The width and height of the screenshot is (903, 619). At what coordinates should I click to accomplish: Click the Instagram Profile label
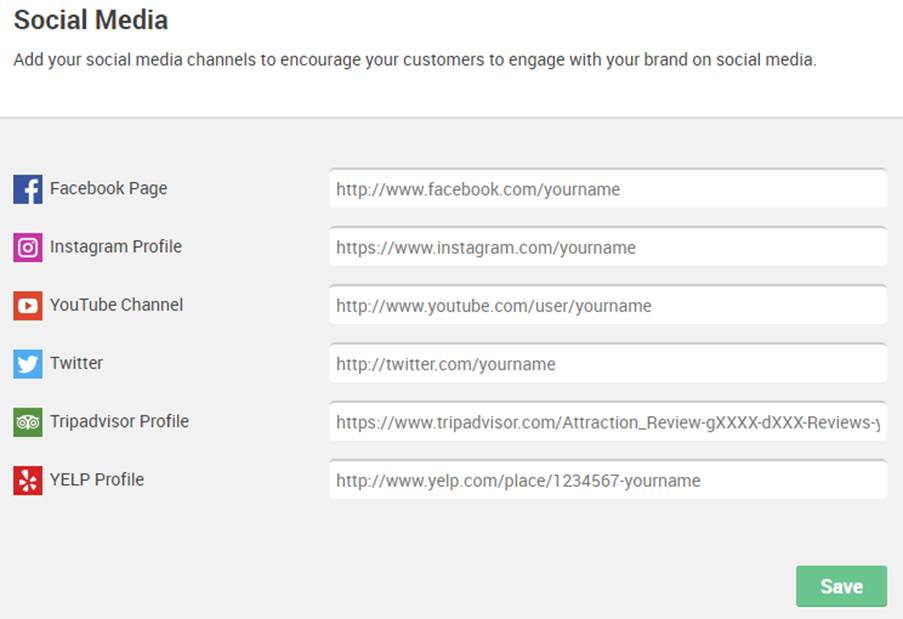116,246
